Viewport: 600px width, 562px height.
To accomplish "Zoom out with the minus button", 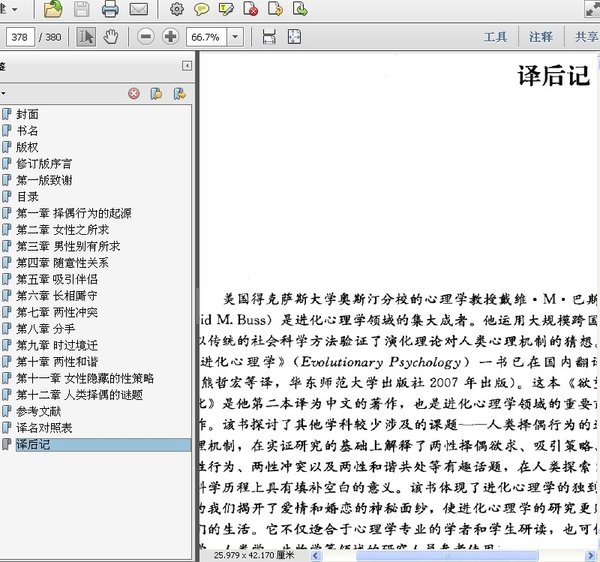I will click(x=146, y=37).
